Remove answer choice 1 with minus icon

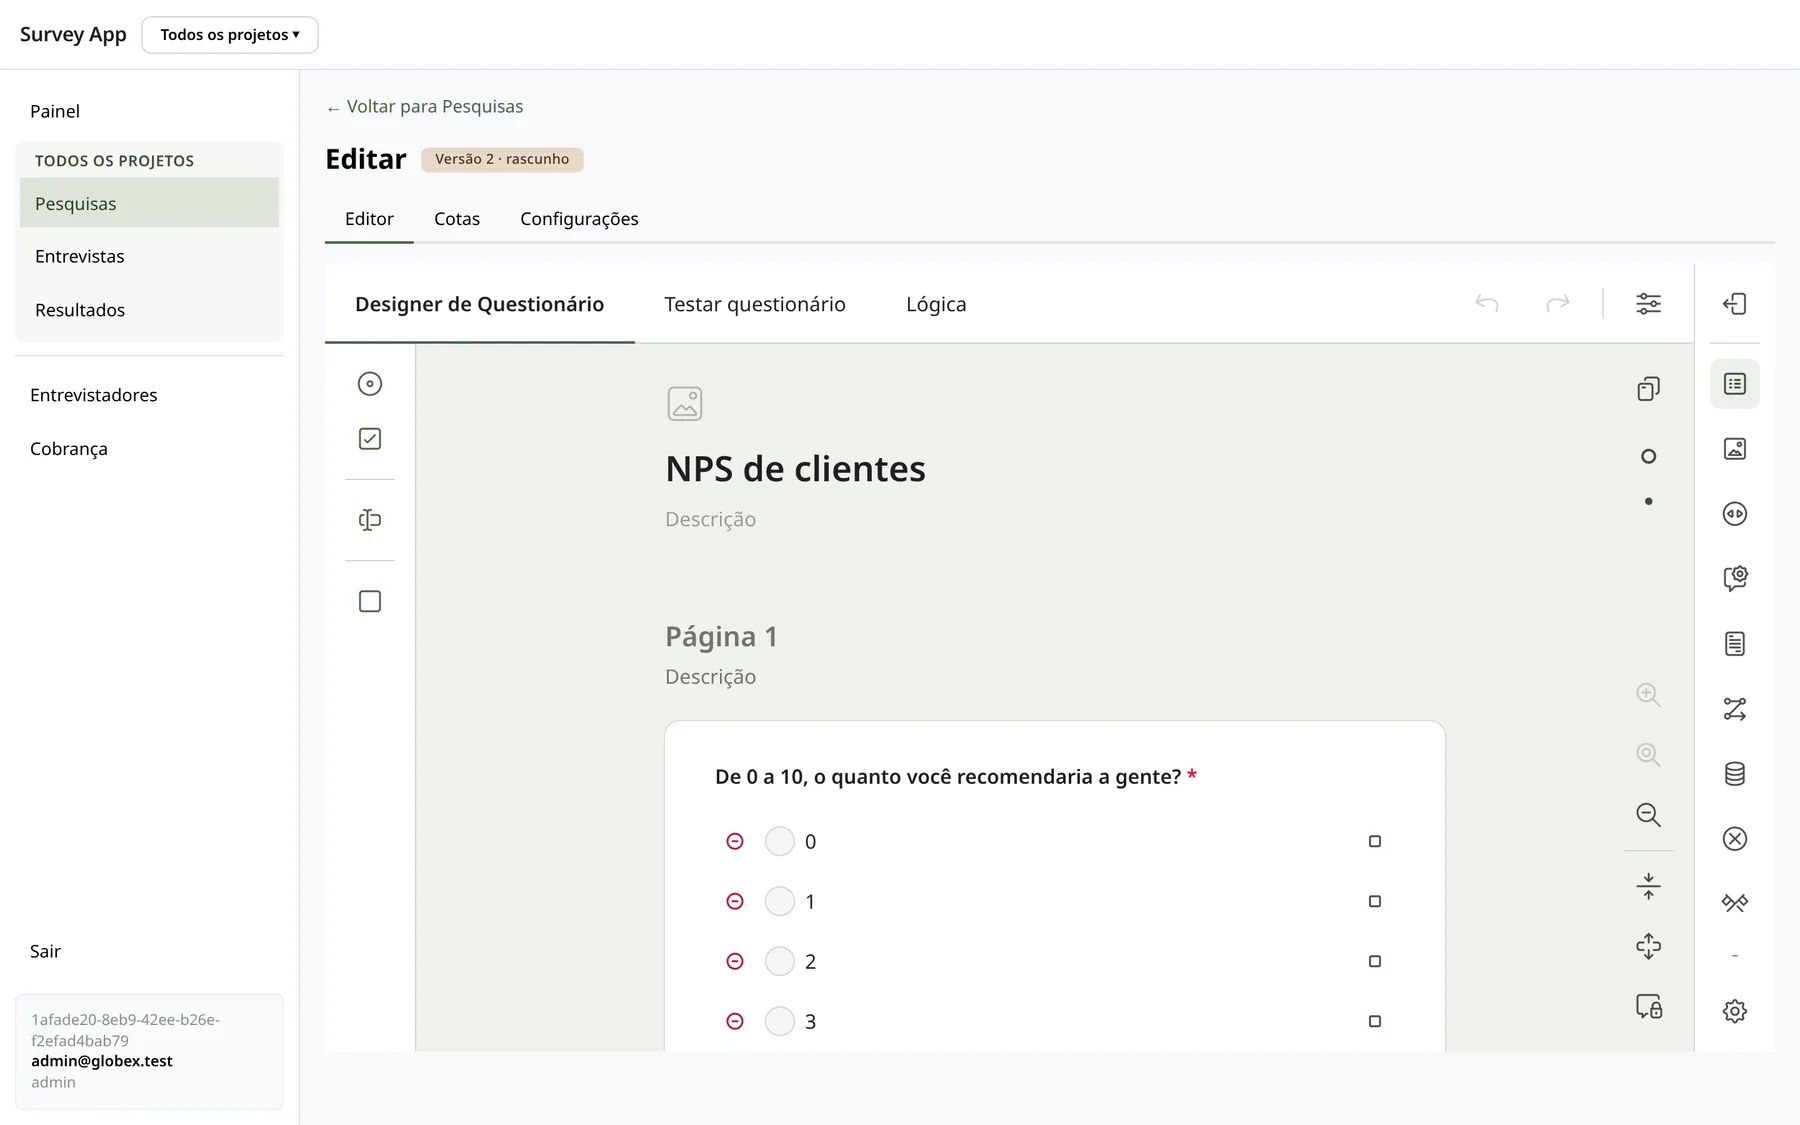[x=735, y=901]
